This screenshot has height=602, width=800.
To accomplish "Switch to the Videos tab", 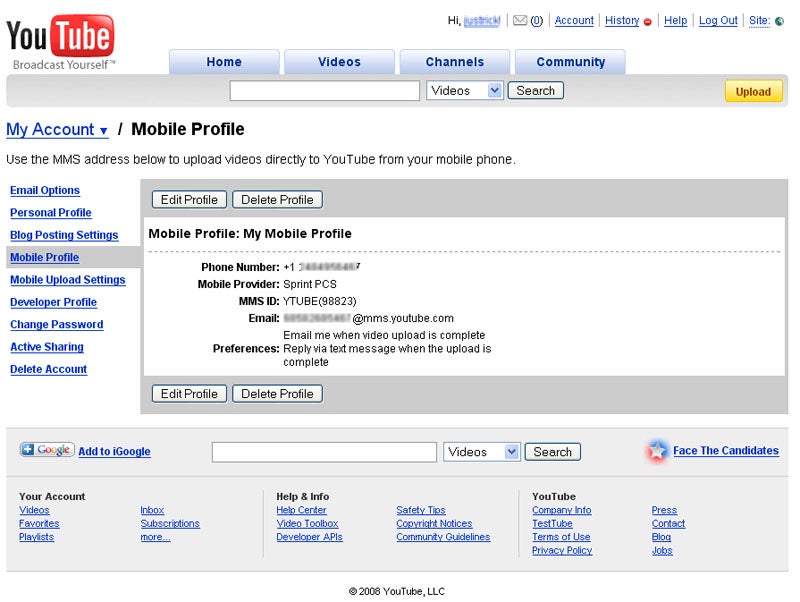I will (x=339, y=62).
